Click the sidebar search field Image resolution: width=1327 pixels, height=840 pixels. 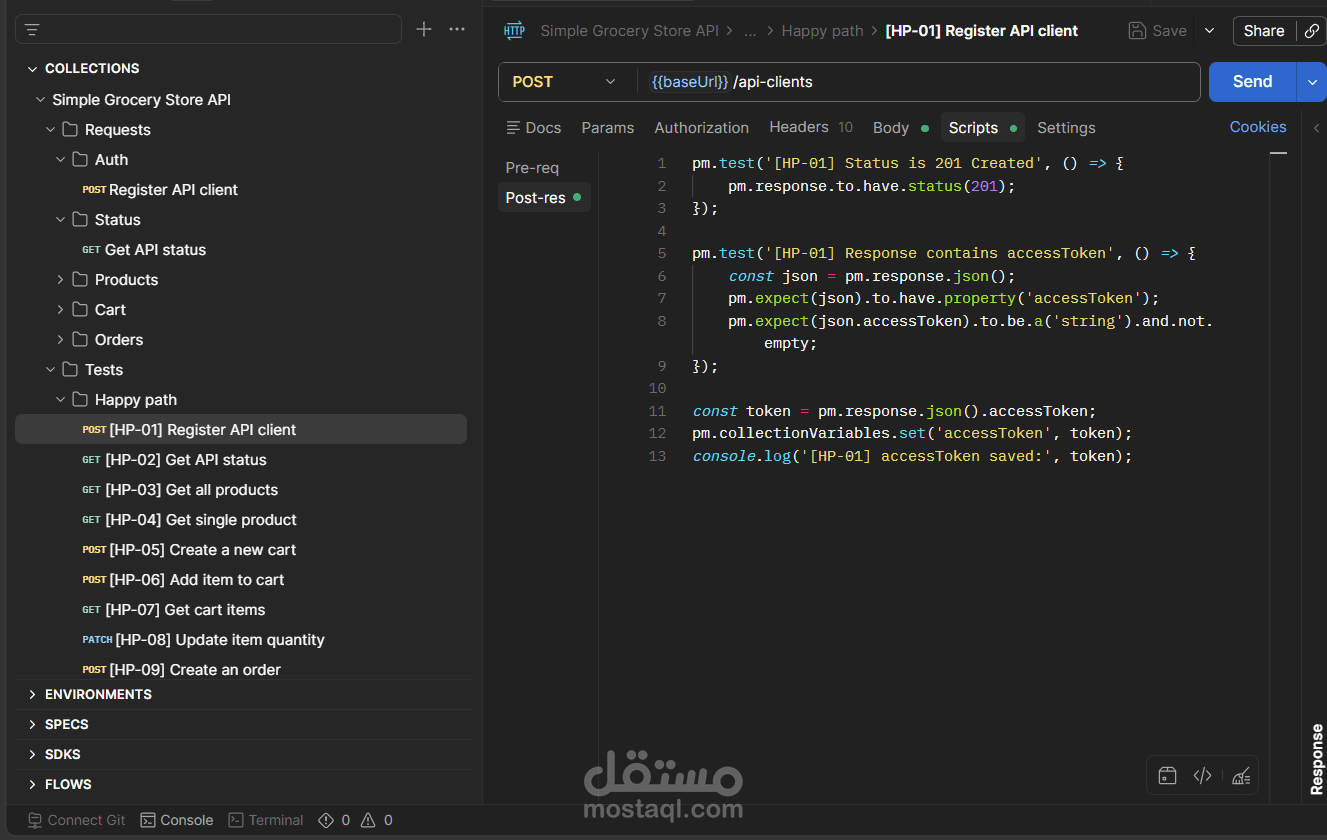[x=208, y=30]
